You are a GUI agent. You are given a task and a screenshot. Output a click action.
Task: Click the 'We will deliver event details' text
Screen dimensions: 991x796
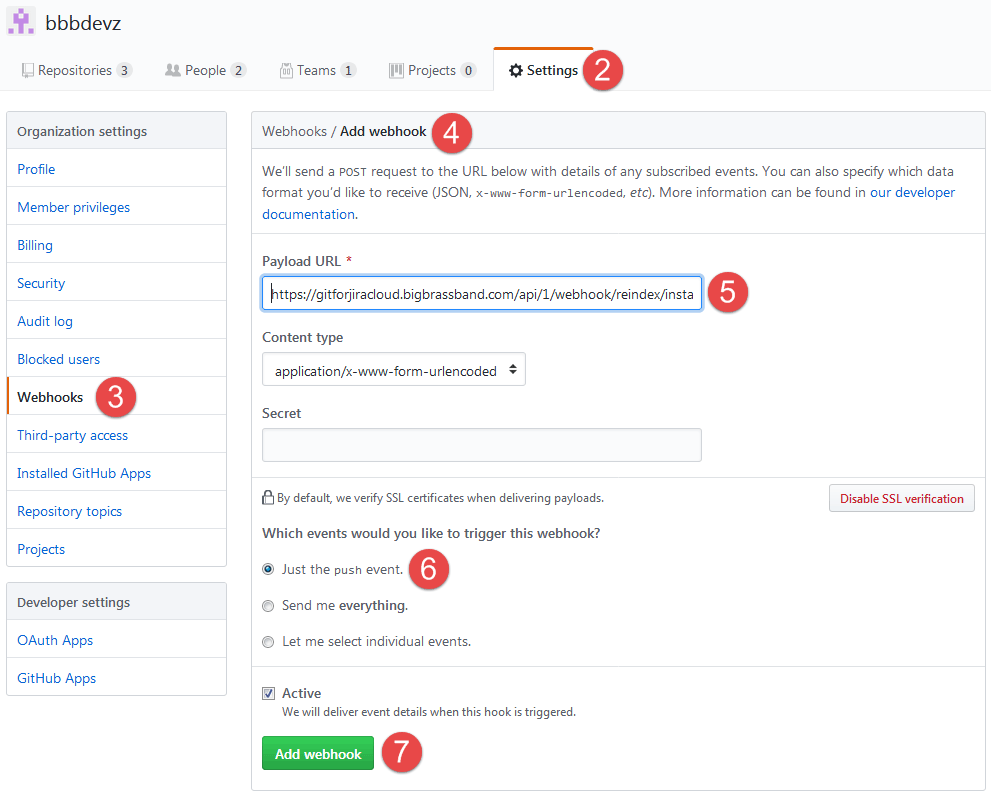pyautogui.click(x=429, y=712)
